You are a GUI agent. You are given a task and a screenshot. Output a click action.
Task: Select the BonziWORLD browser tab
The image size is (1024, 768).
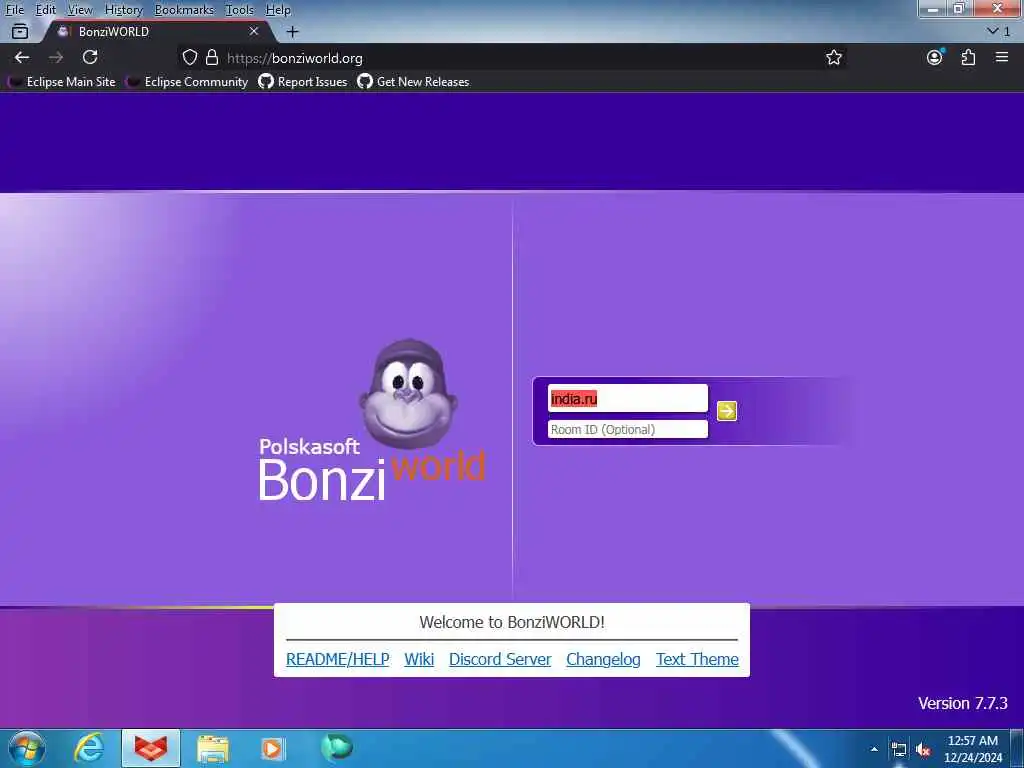[157, 31]
